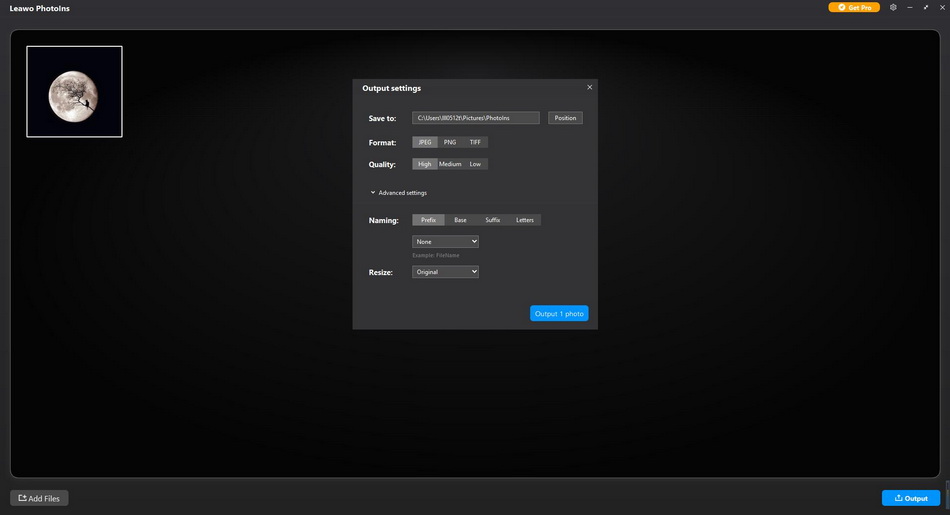Viewport: 950px width, 515px height.
Task: Open the settings gear in title bar
Action: click(x=893, y=7)
